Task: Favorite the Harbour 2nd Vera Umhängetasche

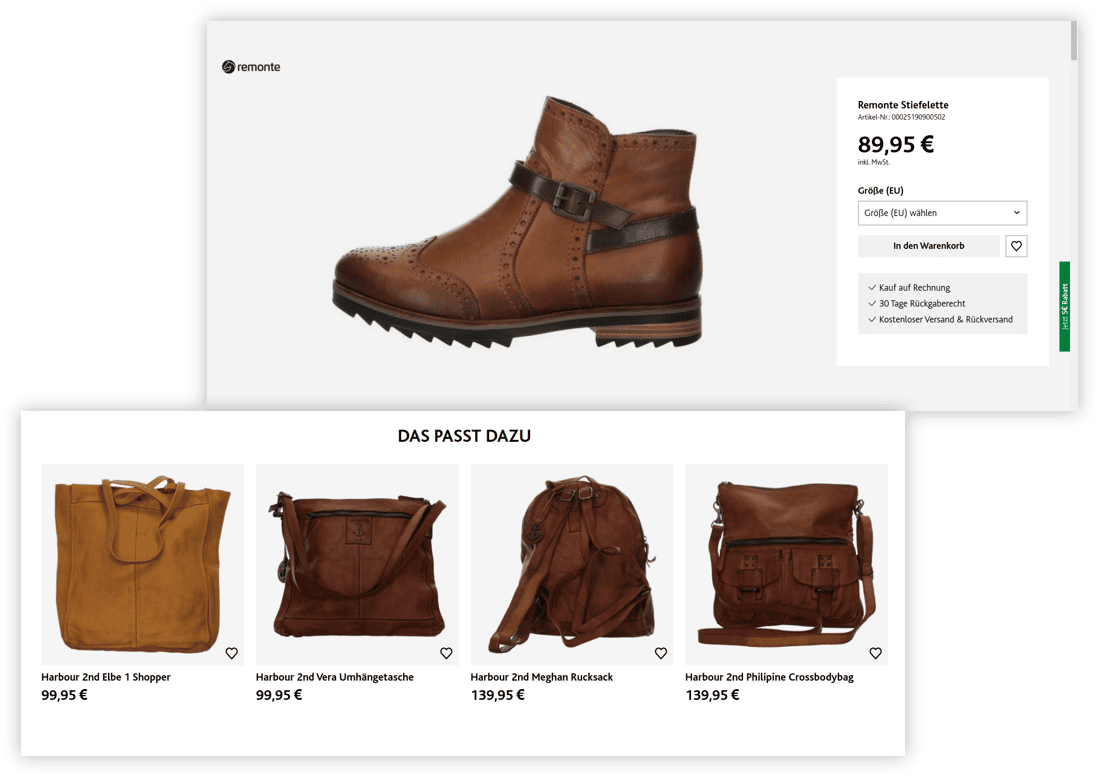Action: coord(446,653)
